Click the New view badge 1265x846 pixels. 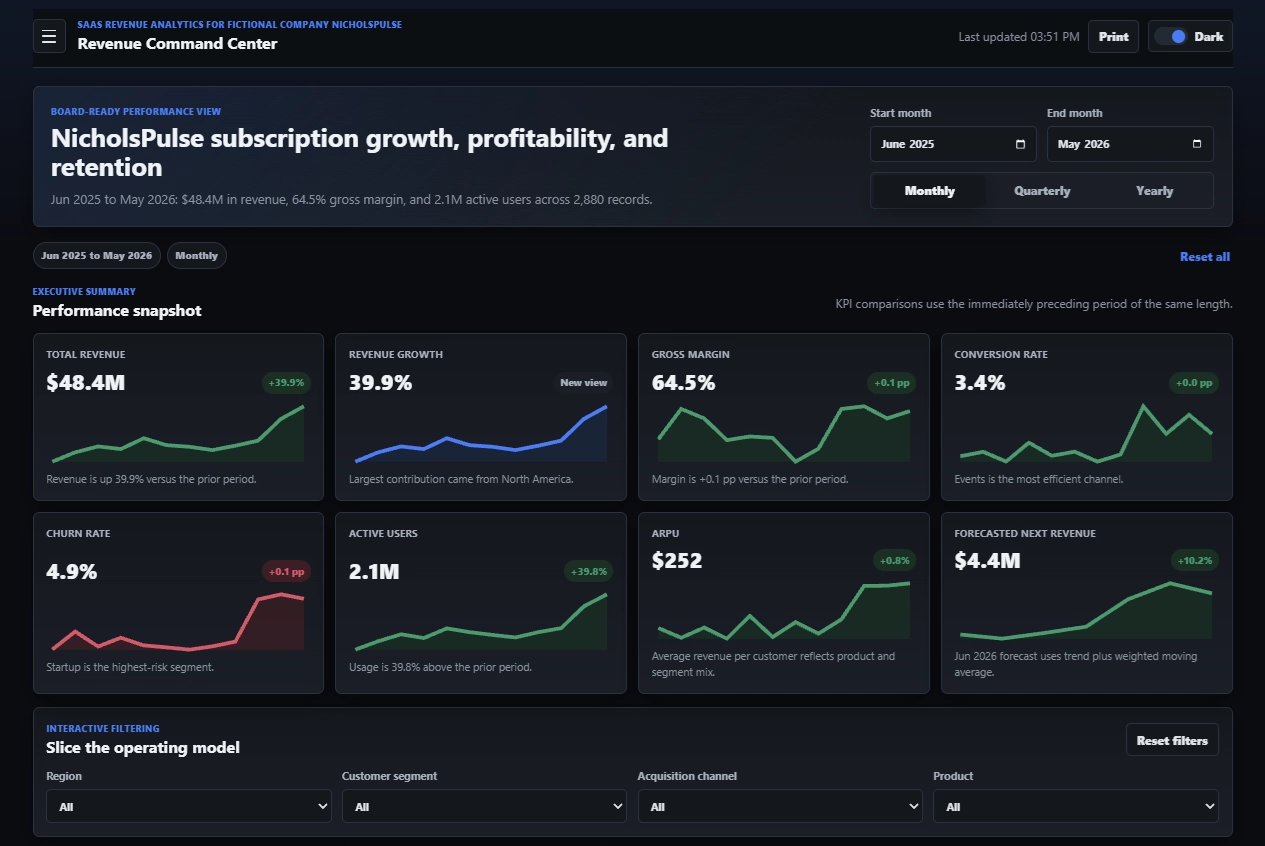[x=583, y=382]
